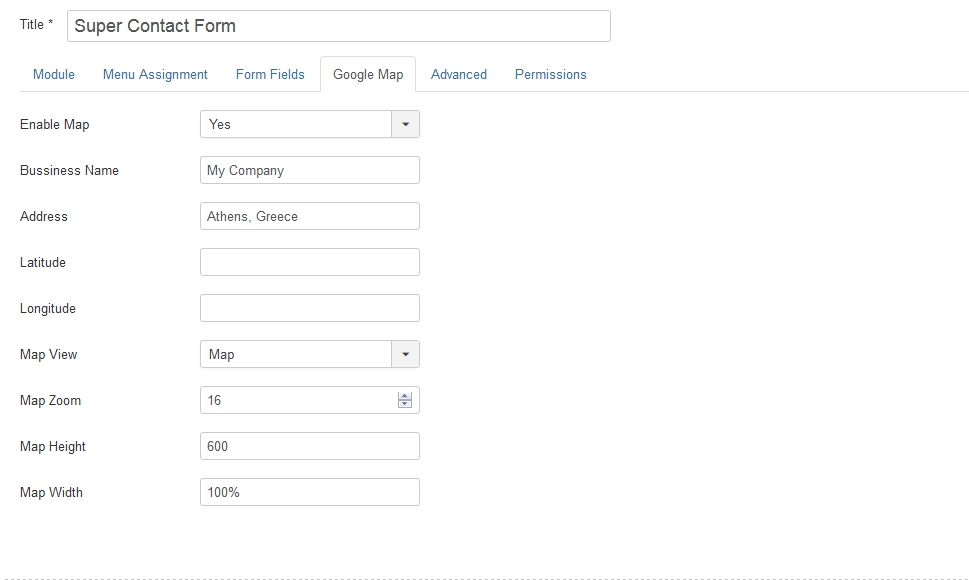
Task: Focus the Address field showing Athens, Greece
Action: (310, 216)
